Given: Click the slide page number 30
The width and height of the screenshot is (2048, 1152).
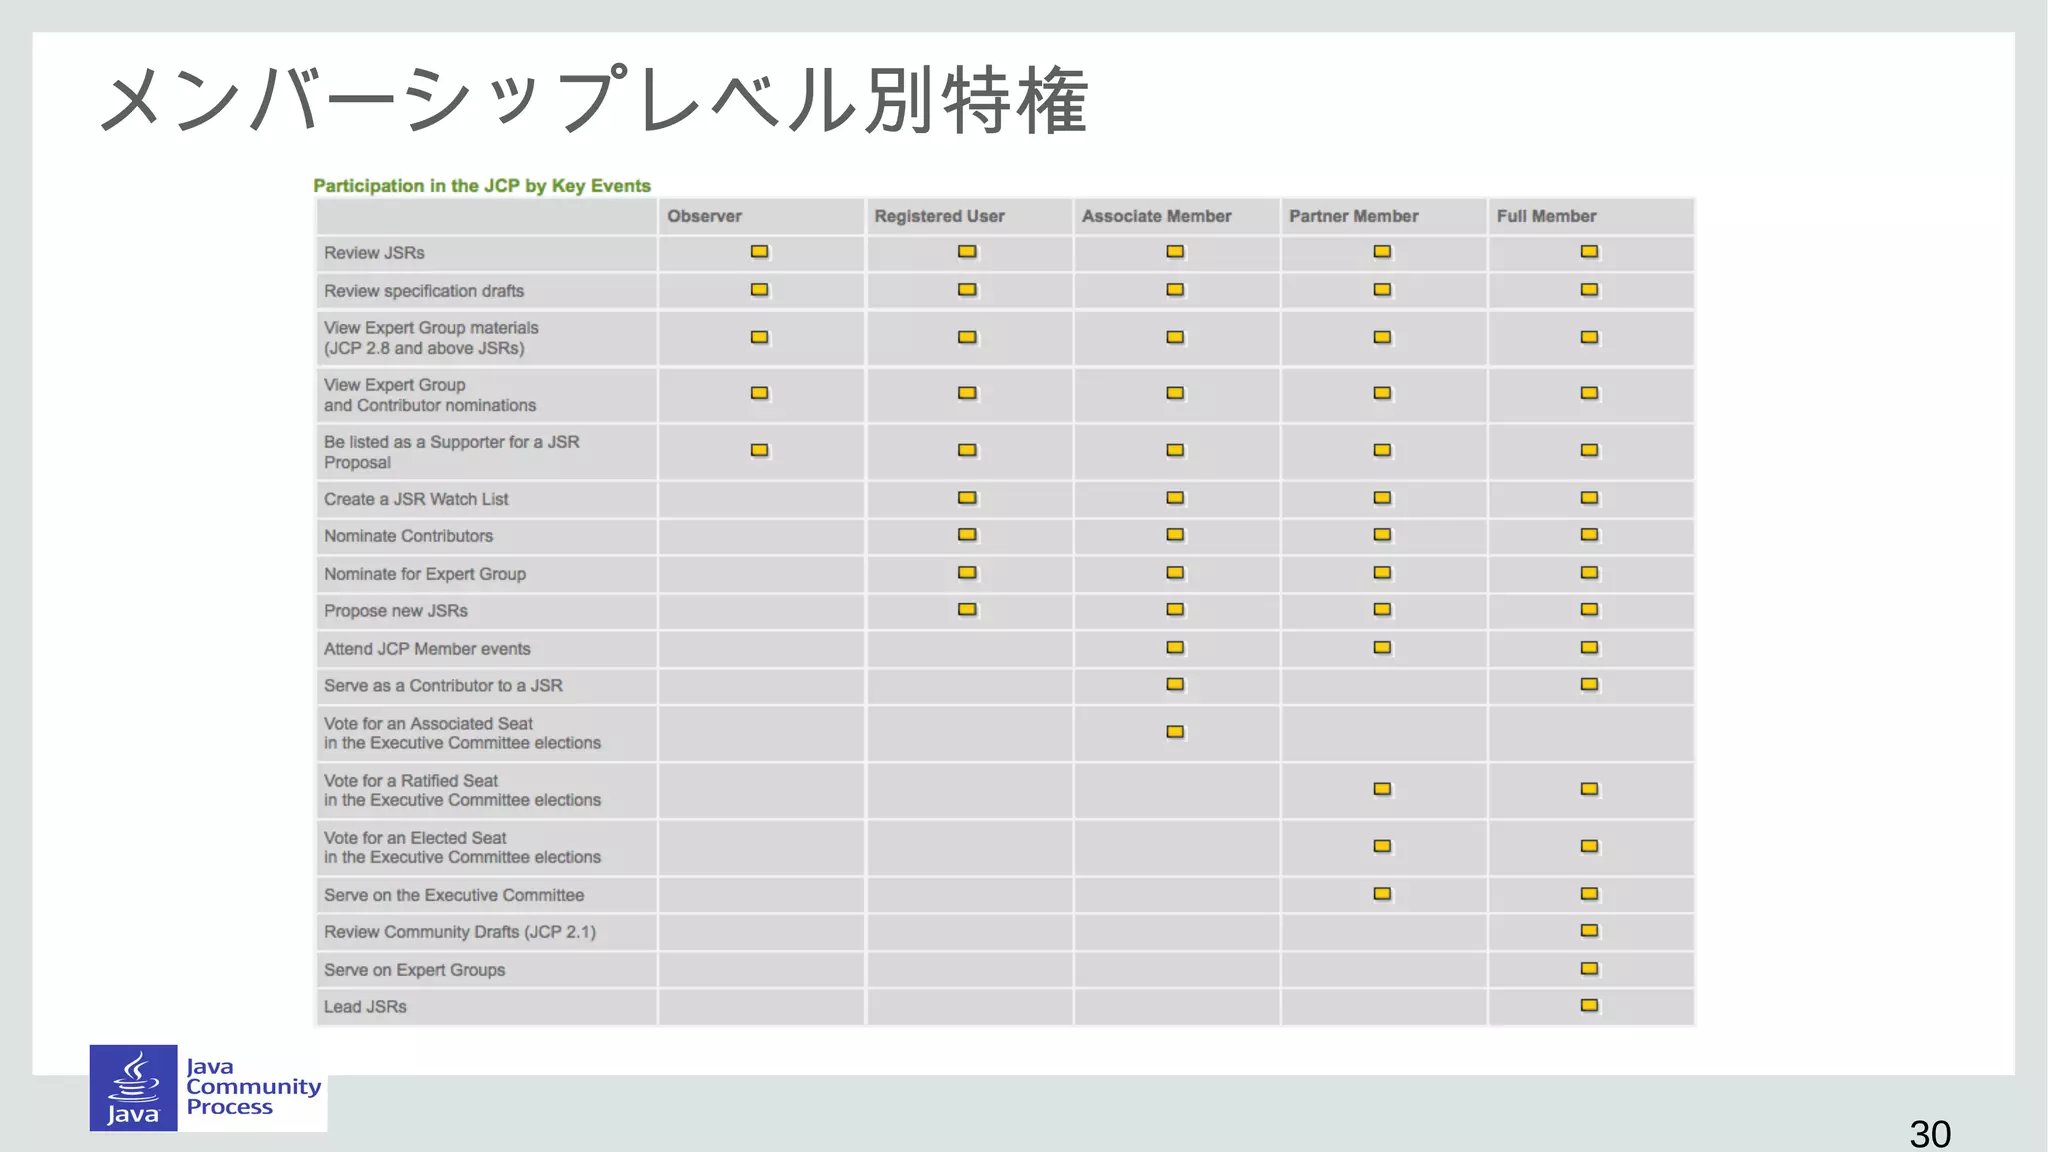Looking at the screenshot, I should tap(1930, 1134).
